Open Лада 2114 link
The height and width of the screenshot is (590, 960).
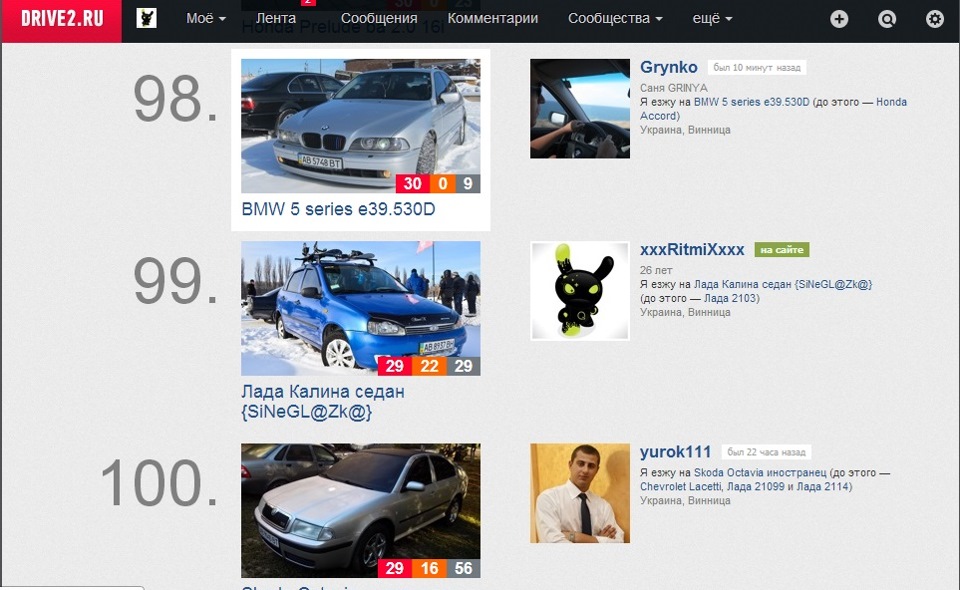(x=822, y=487)
